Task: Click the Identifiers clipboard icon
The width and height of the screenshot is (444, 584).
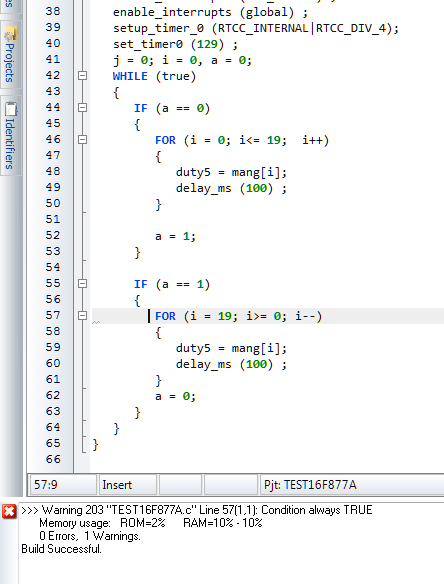Action: (x=11, y=109)
